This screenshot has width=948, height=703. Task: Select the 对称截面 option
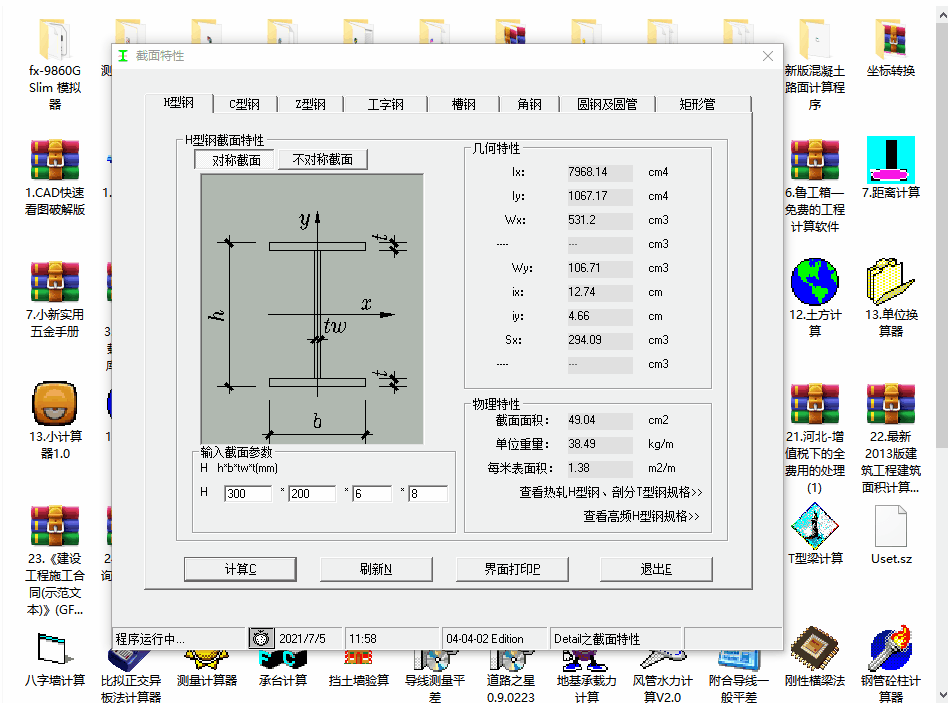click(232, 158)
